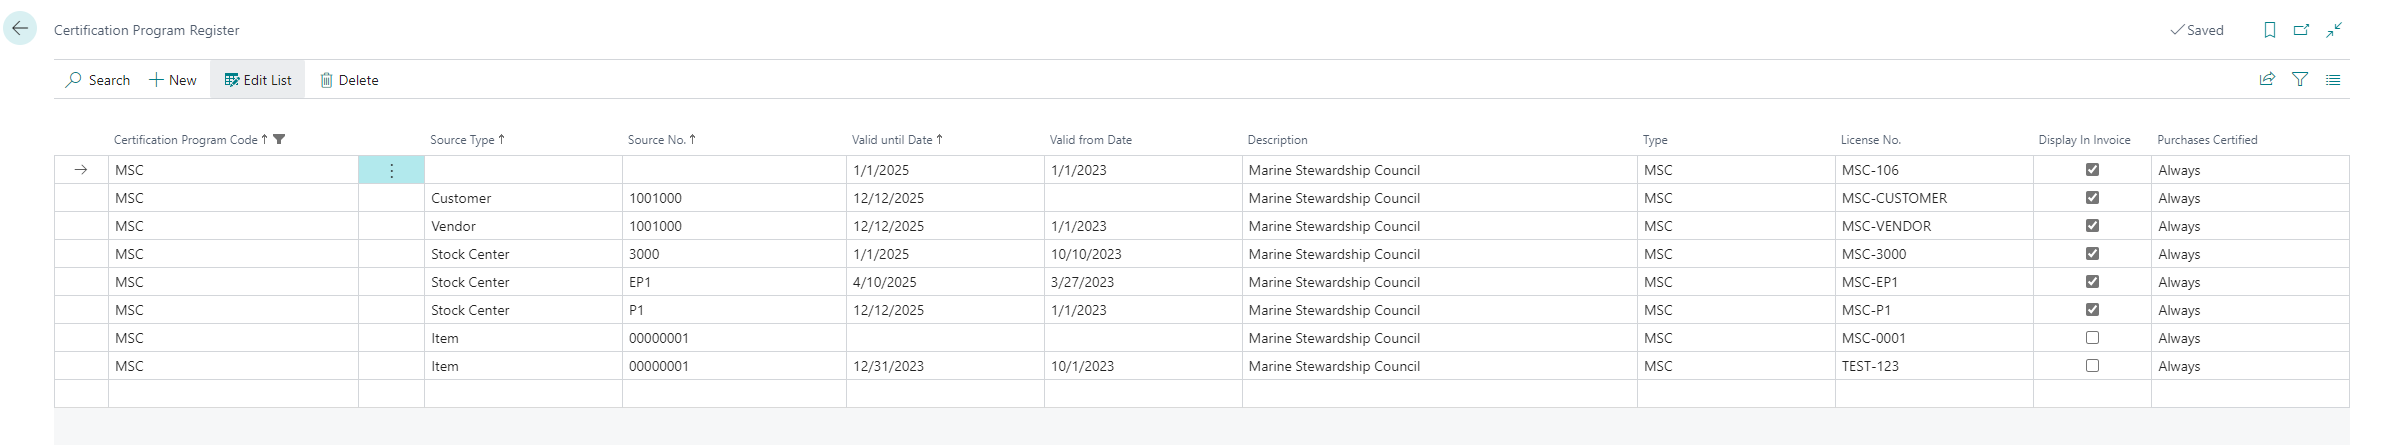Click the MSC-VENDOR license number cell
2408x445 pixels.
click(1886, 226)
